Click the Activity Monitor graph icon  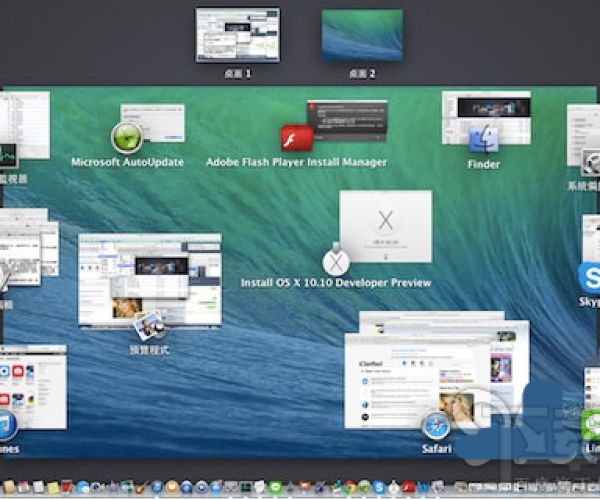click(x=8, y=156)
